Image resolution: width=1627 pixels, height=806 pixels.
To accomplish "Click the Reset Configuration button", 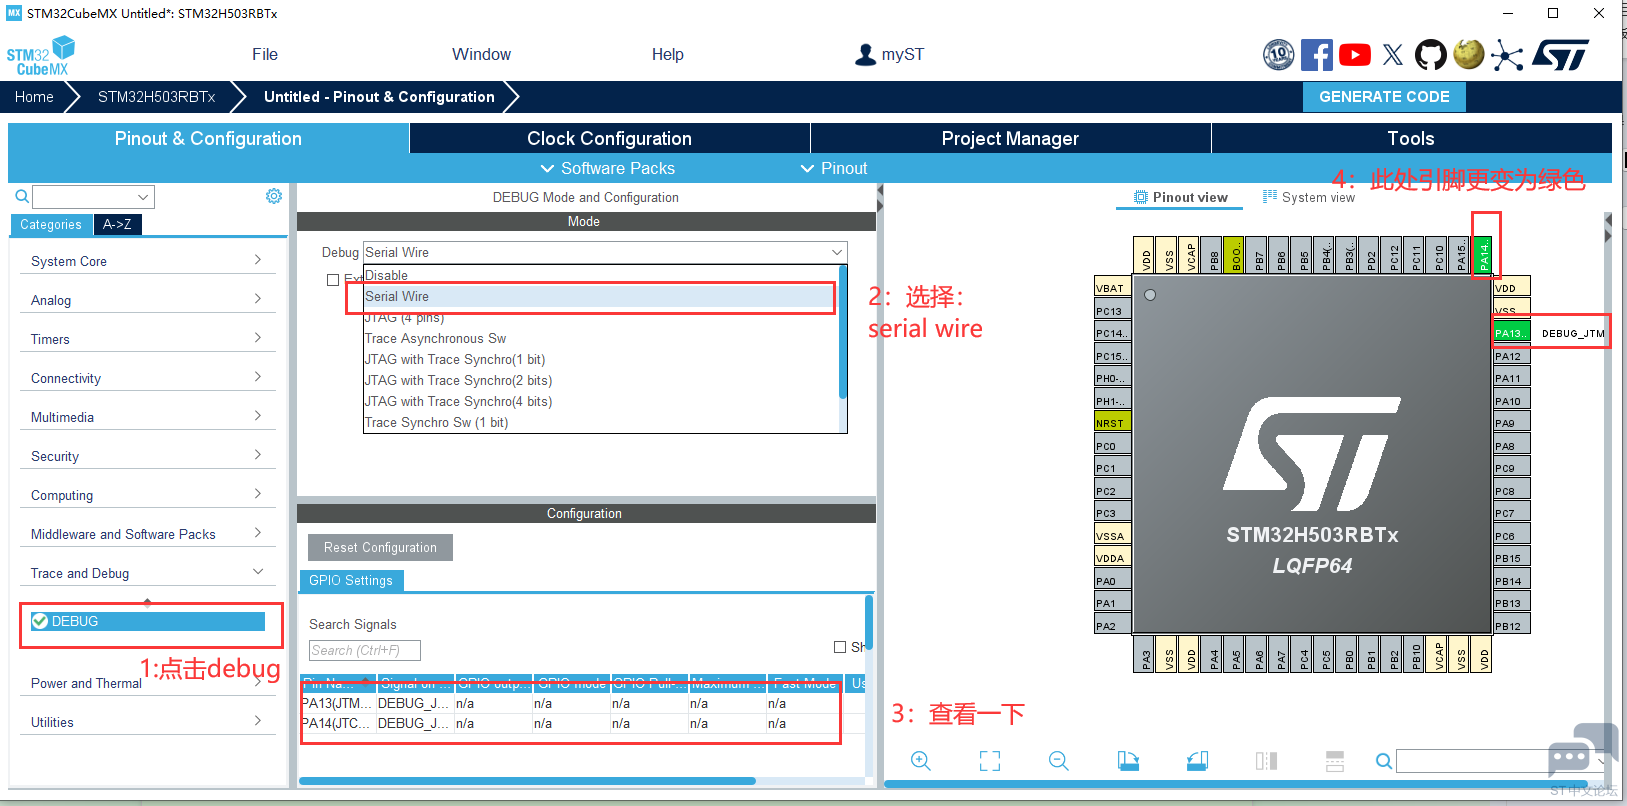I will click(380, 547).
